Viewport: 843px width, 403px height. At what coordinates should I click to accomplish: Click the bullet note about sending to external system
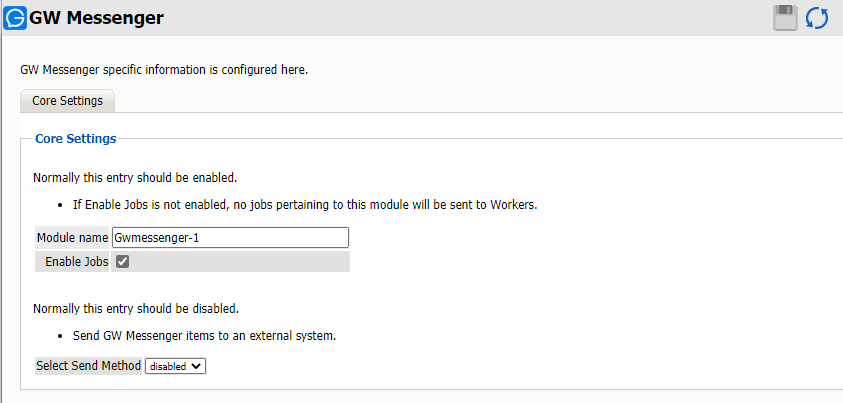coord(204,335)
